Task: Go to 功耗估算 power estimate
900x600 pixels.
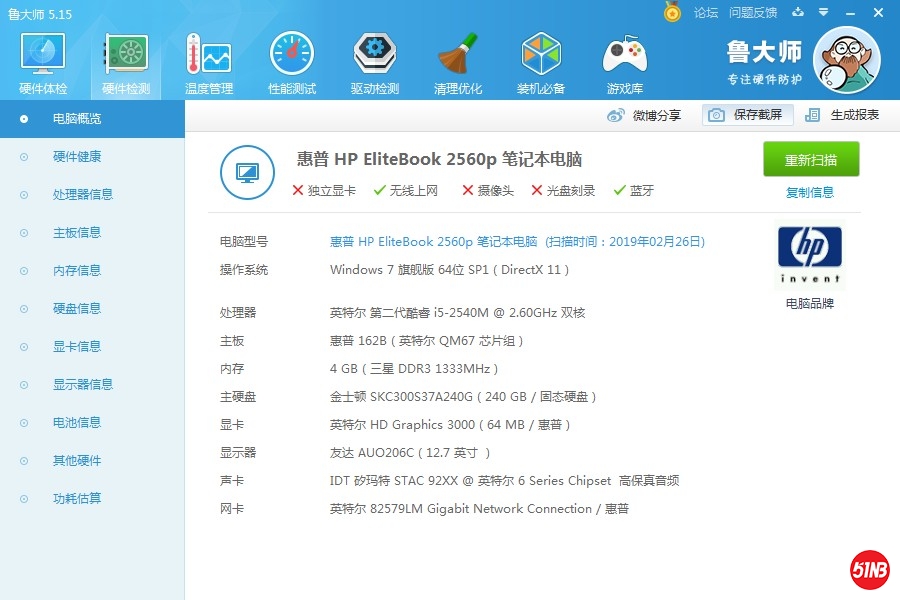Action: coord(77,499)
